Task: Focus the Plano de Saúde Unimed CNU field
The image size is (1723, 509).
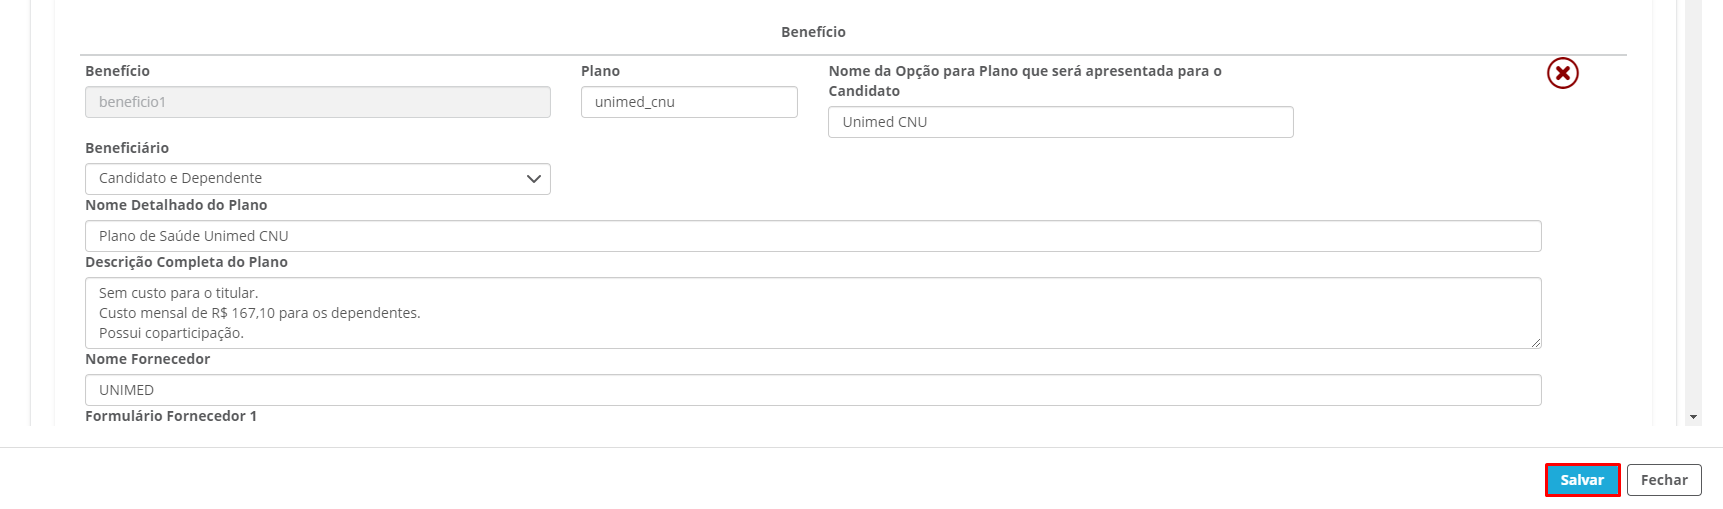Action: point(812,236)
